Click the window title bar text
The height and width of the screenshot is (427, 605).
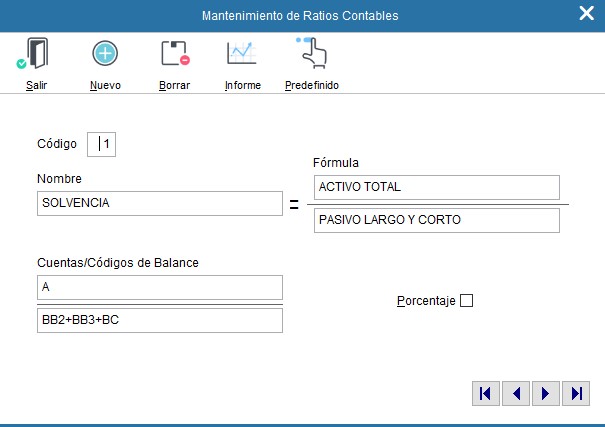(300, 15)
